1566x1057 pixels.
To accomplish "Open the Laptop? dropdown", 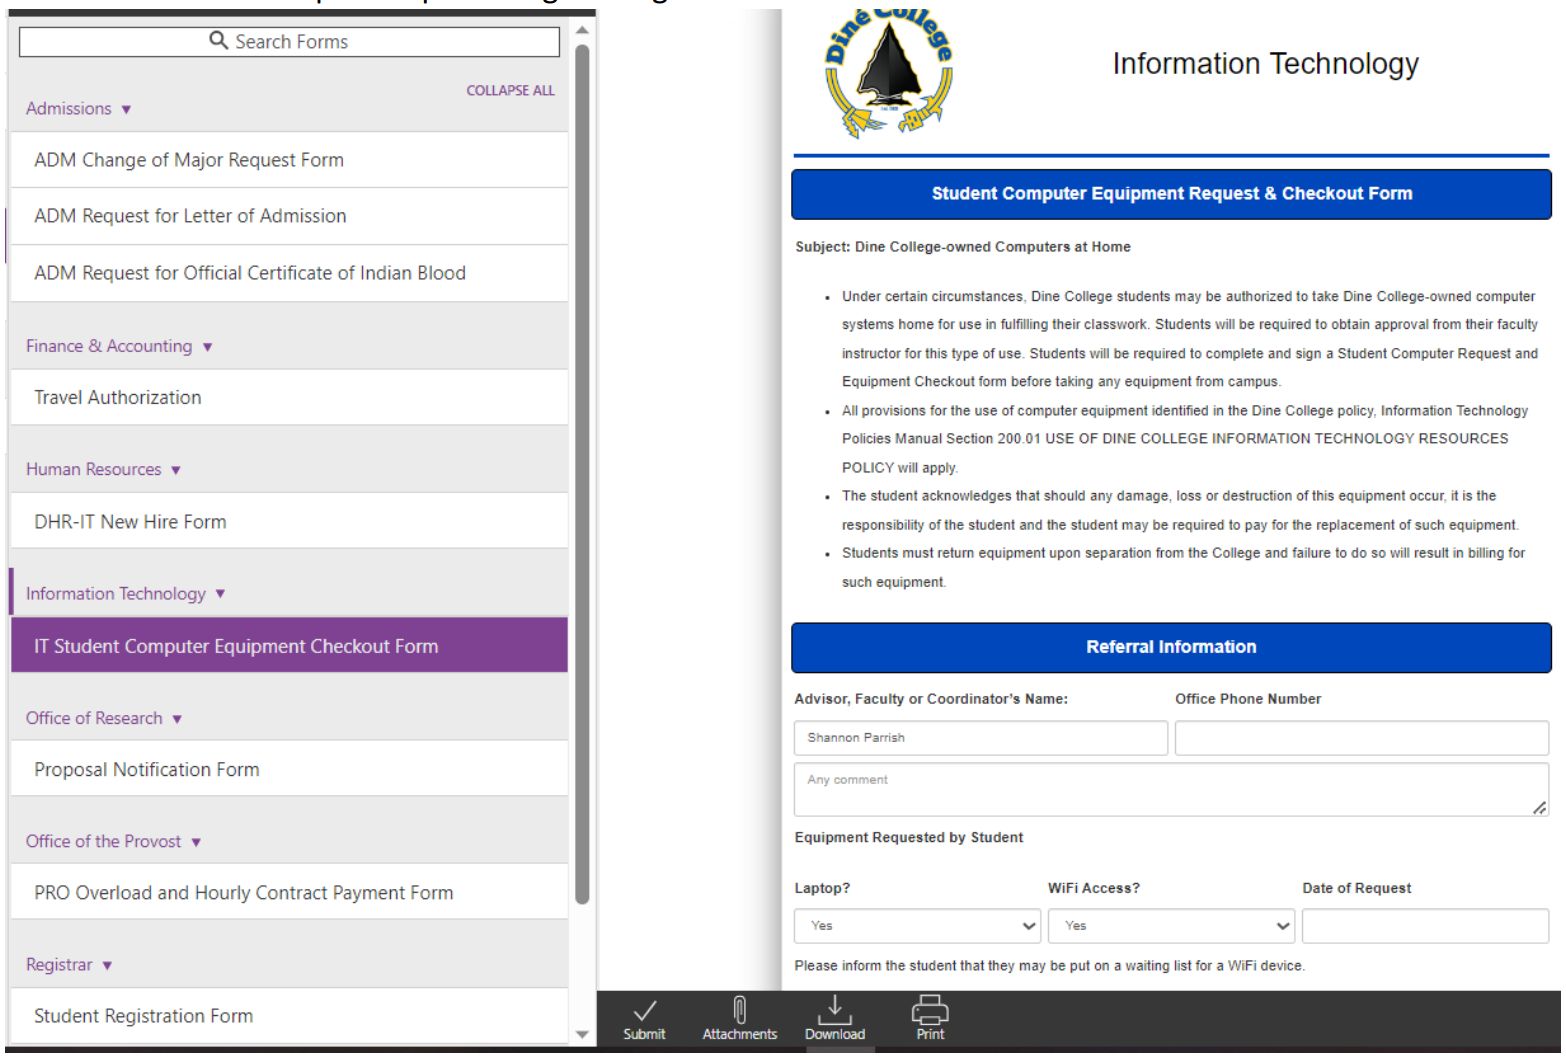I will (917, 926).
